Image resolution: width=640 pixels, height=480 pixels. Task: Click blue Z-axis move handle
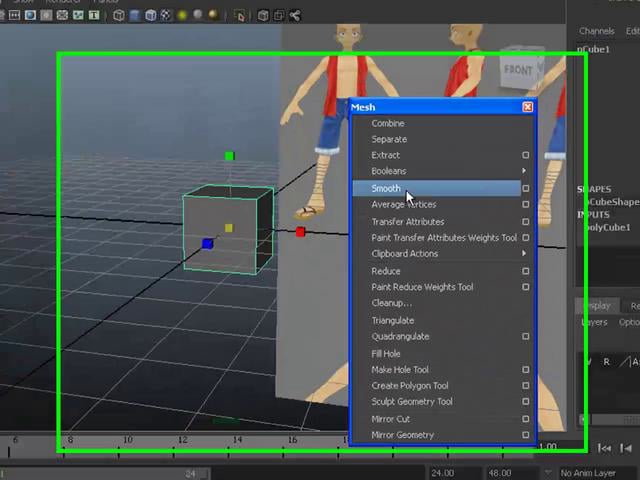click(207, 244)
